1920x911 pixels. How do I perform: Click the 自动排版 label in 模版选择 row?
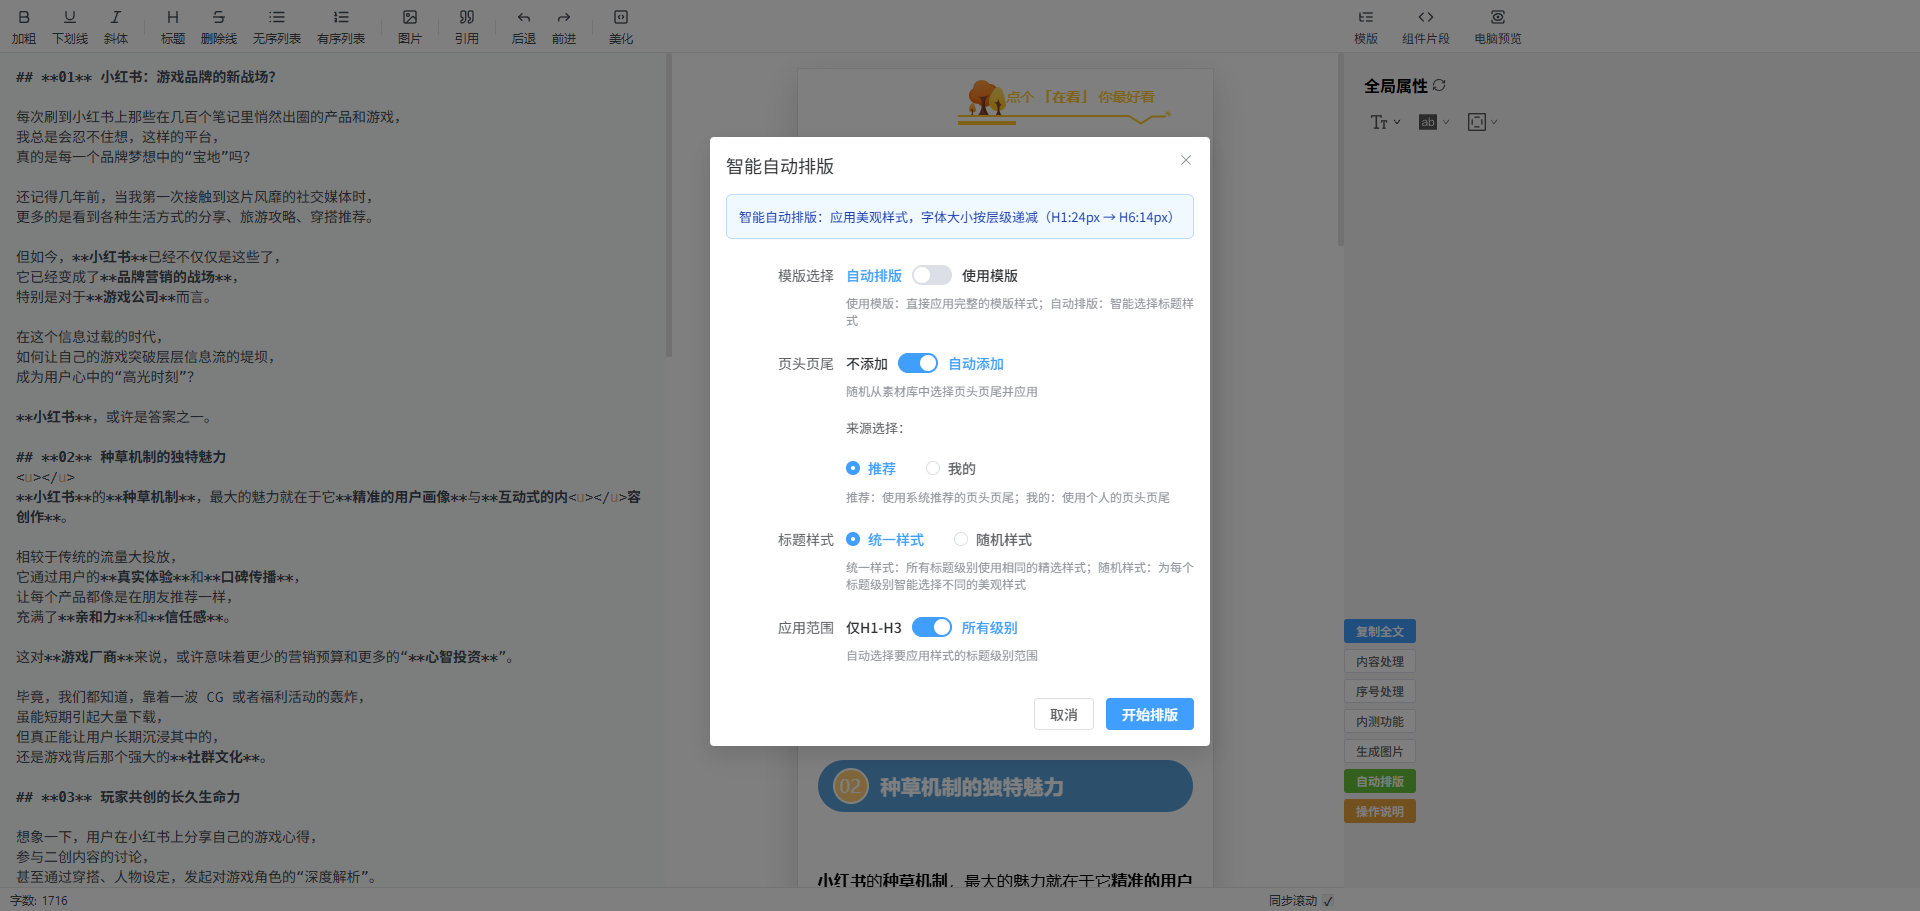point(874,276)
